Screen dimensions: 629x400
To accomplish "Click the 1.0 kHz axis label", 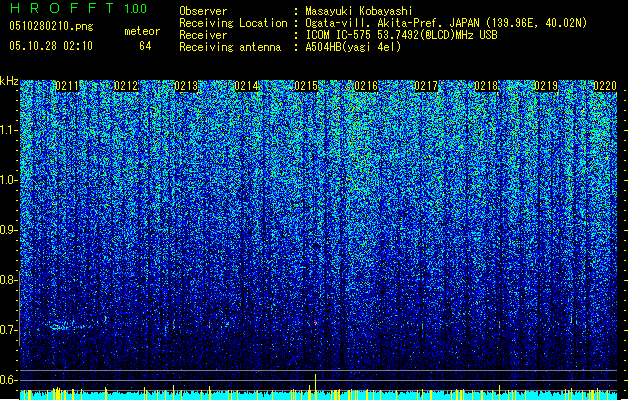I will click(9, 181).
